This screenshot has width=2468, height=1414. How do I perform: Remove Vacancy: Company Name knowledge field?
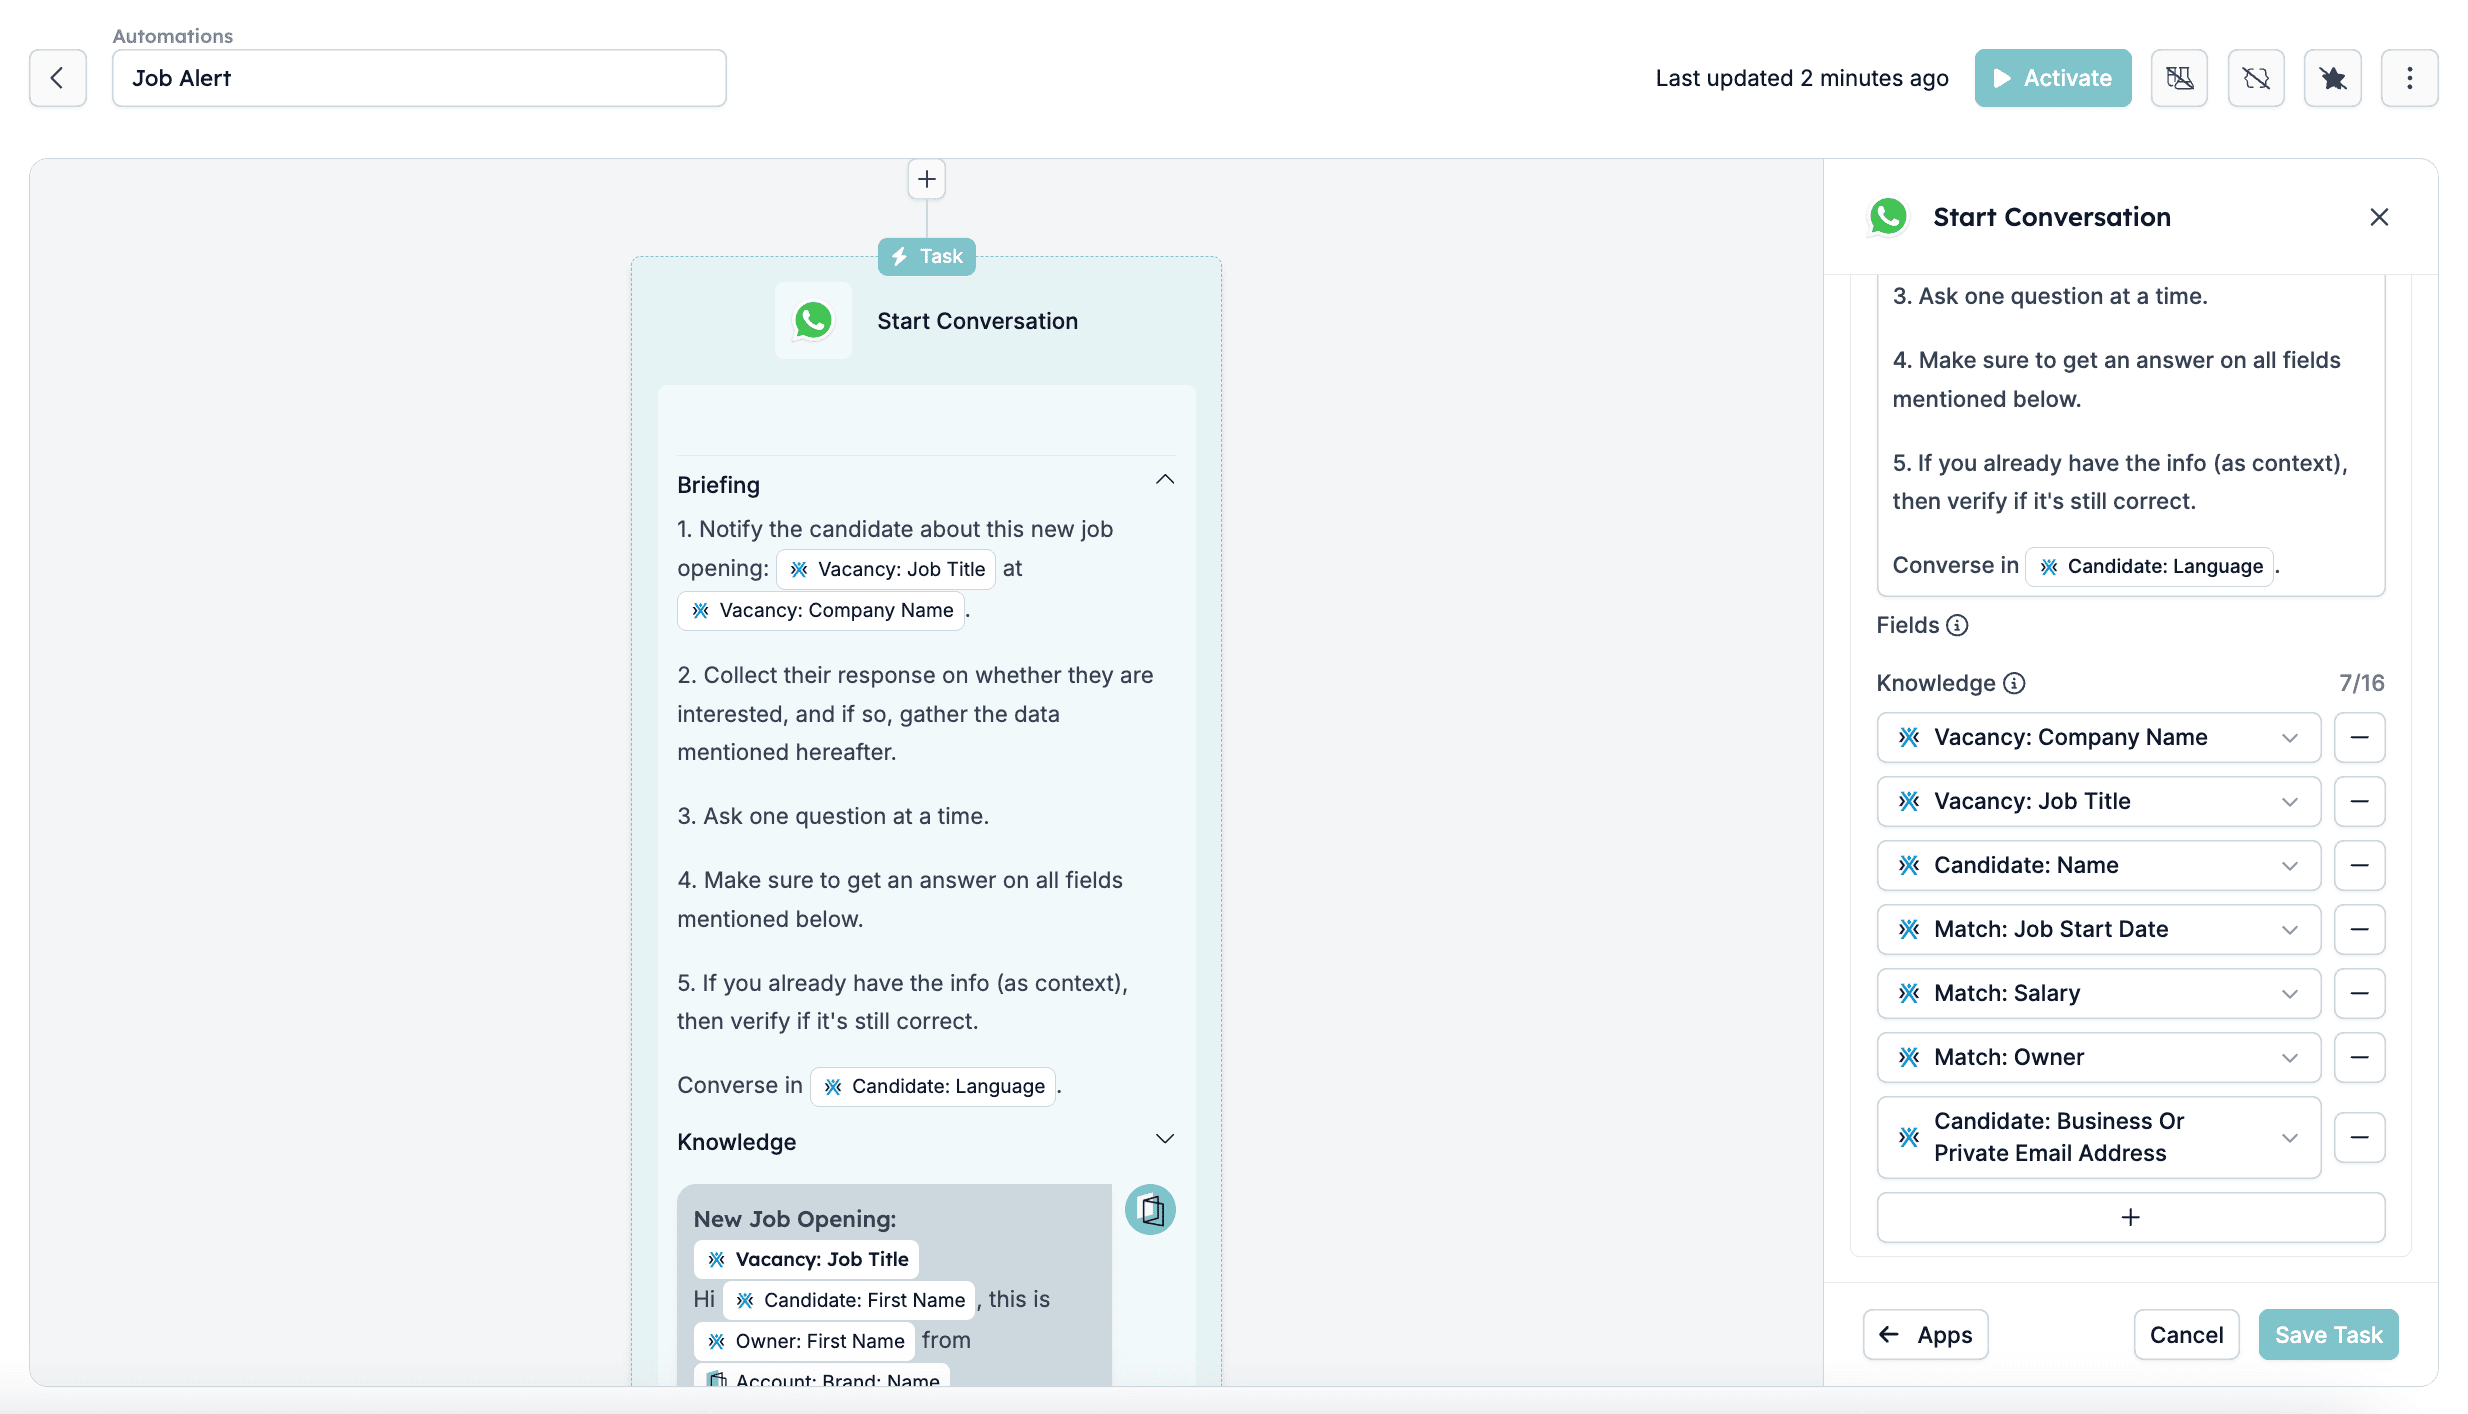2359,737
